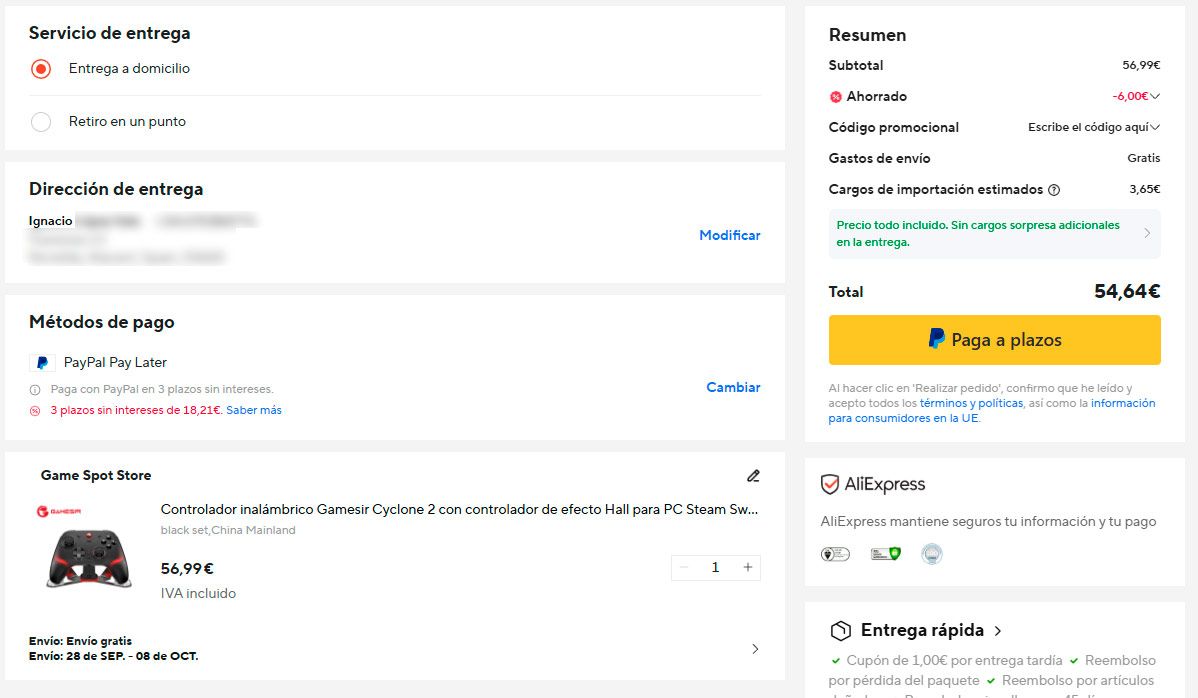Click Cambiar to change payment method
Screen dimensions: 1198x698
click(733, 387)
